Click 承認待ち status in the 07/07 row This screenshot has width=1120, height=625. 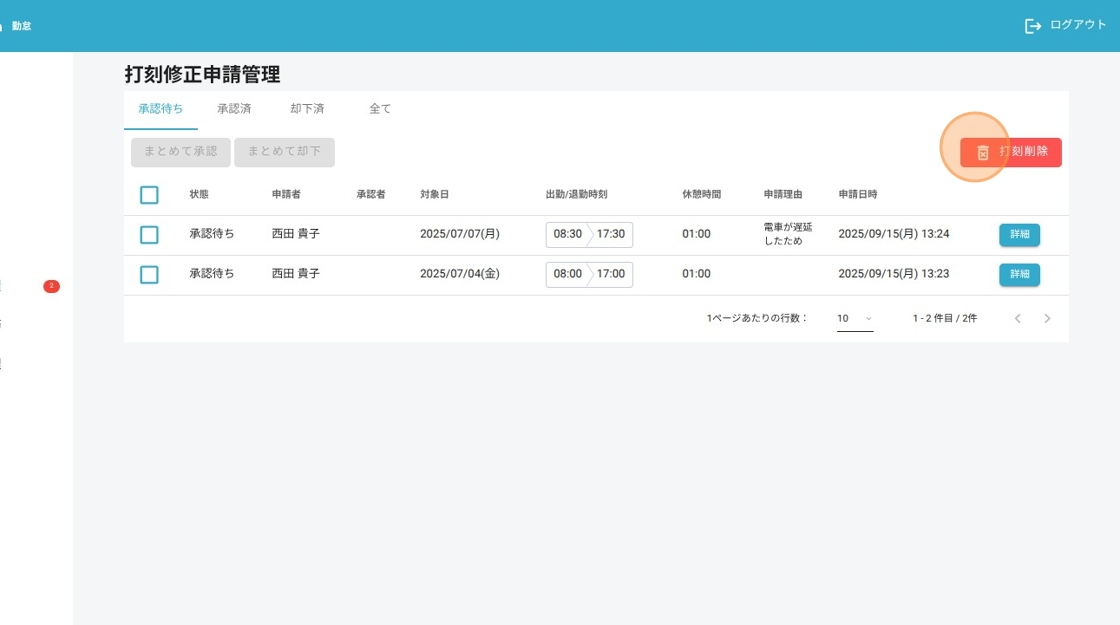pyautogui.click(x=211, y=234)
